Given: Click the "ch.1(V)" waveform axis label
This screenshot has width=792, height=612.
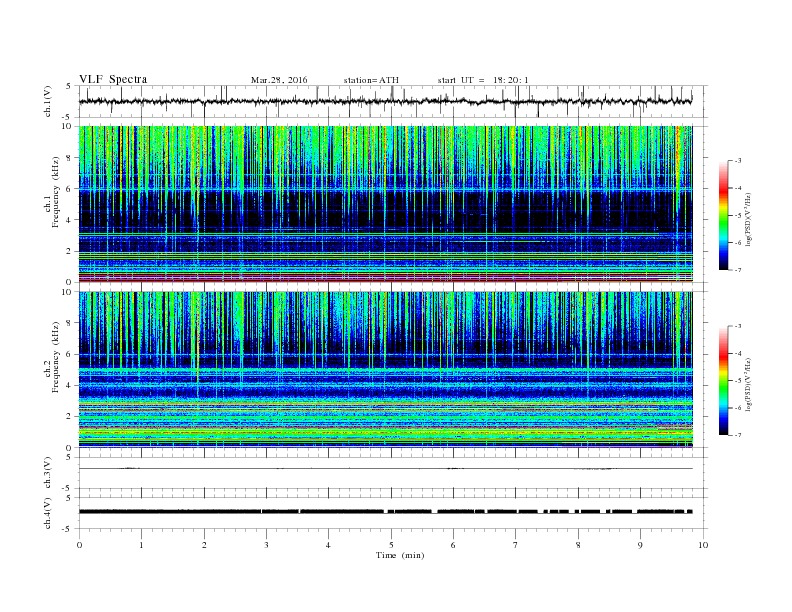Looking at the screenshot, I should tap(48, 103).
